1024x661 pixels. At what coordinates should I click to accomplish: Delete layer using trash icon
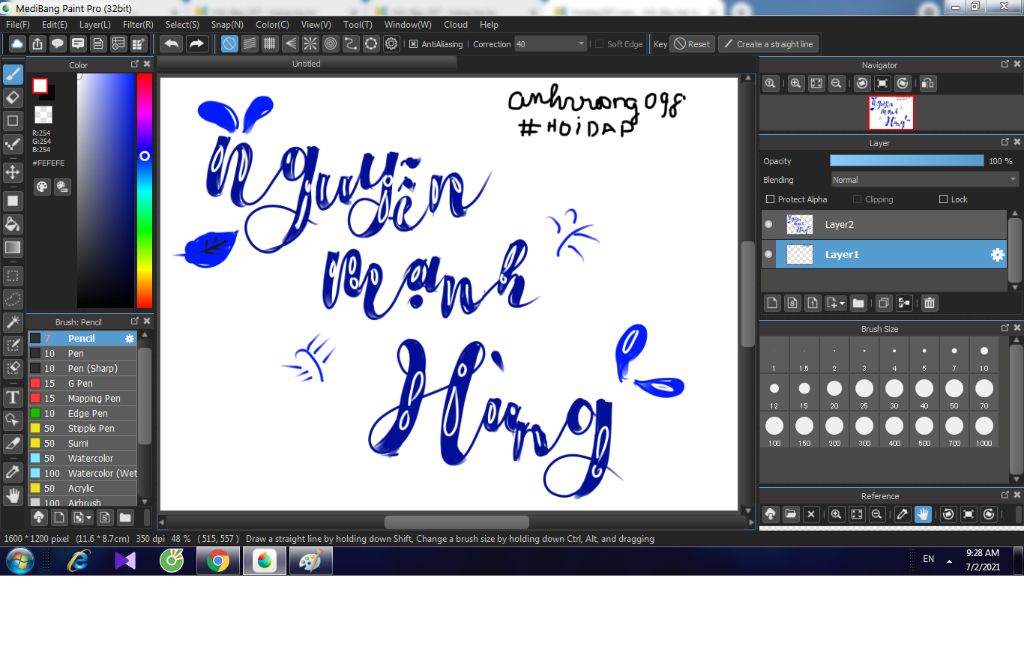pyautogui.click(x=929, y=303)
